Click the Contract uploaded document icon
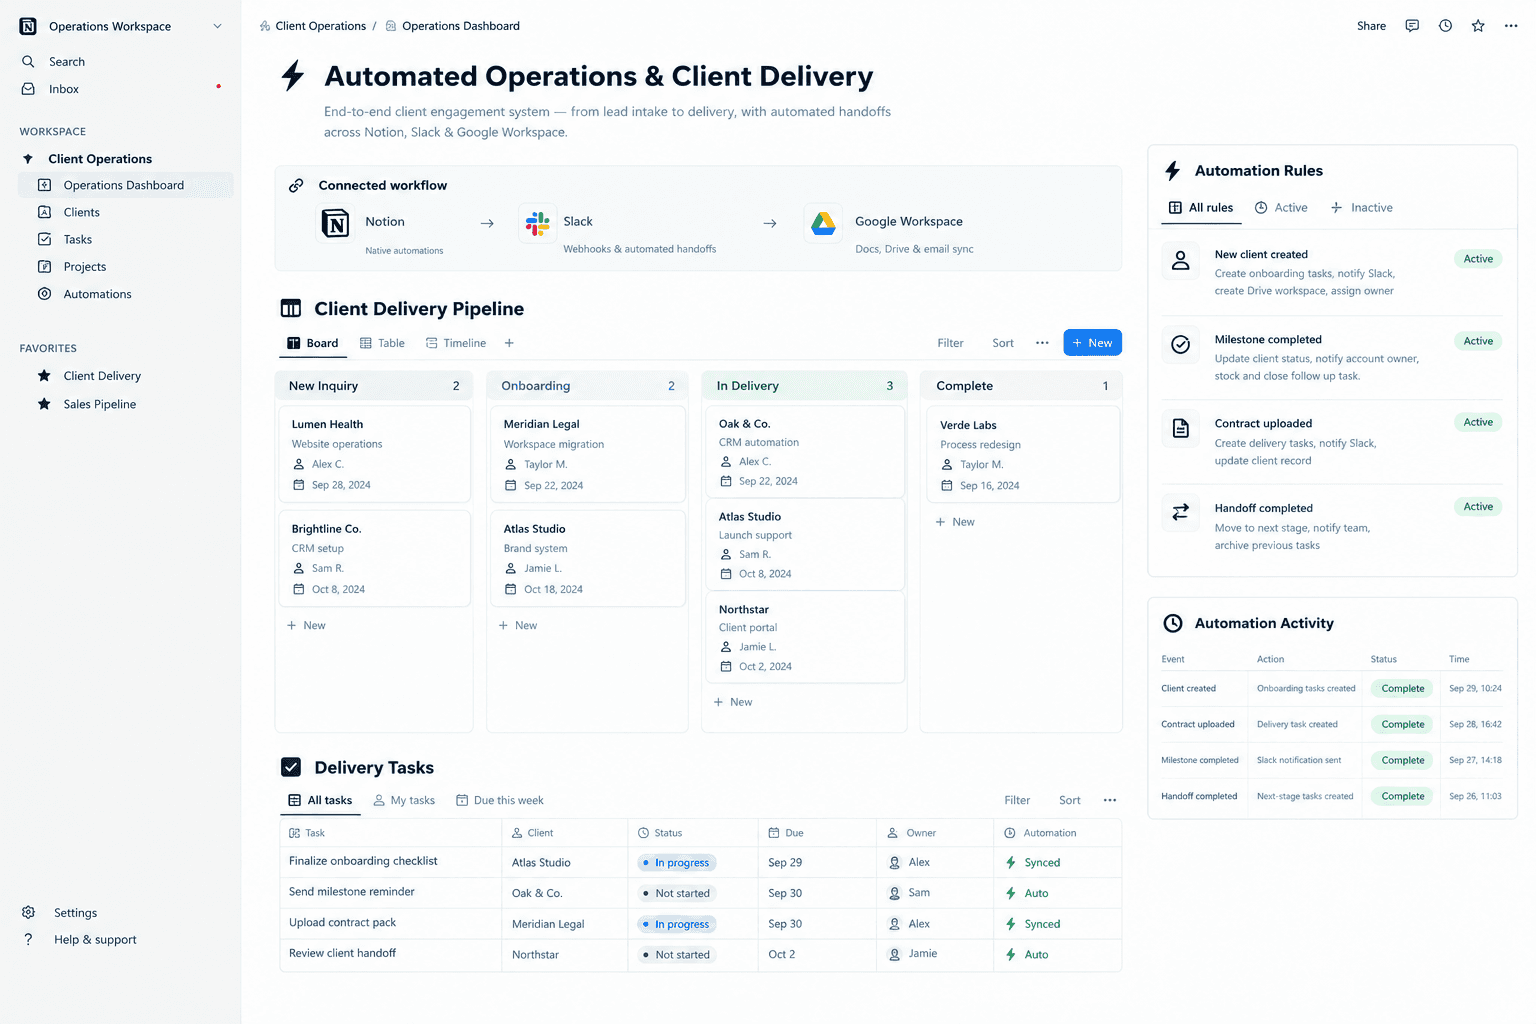 point(1181,428)
